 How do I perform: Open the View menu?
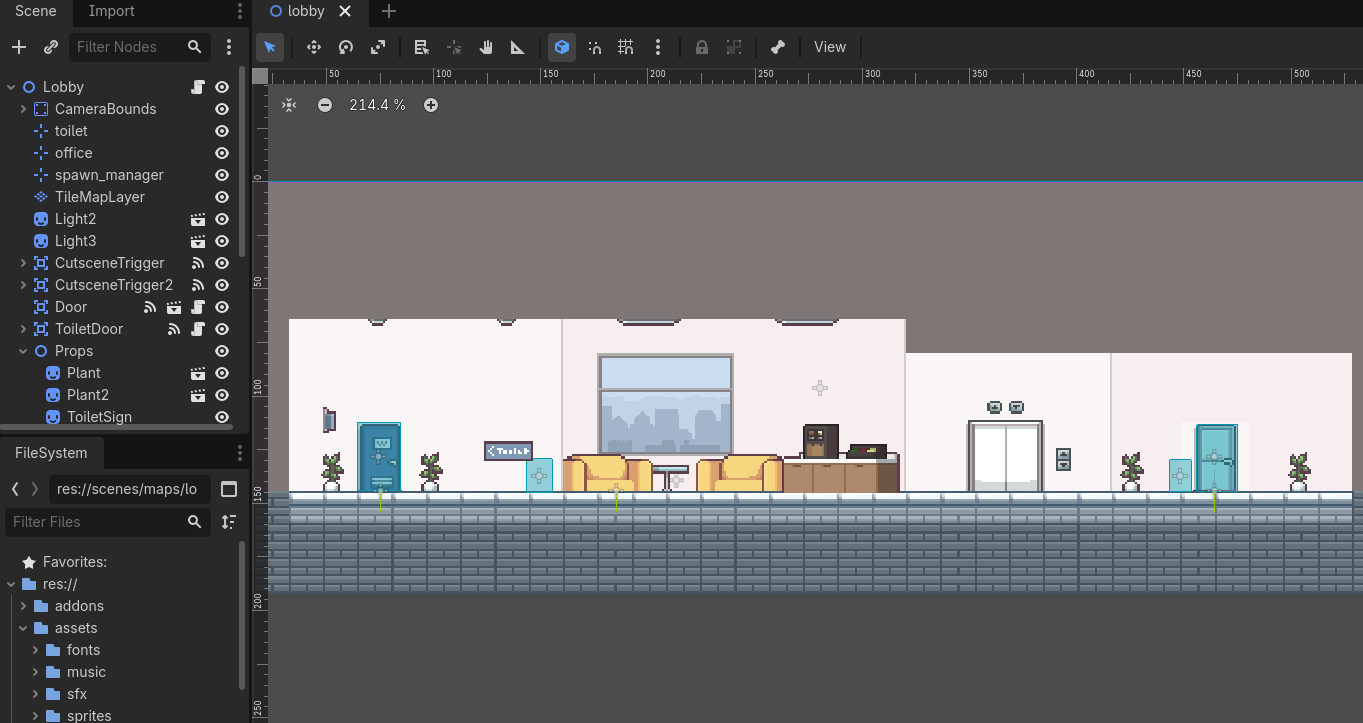[x=830, y=47]
